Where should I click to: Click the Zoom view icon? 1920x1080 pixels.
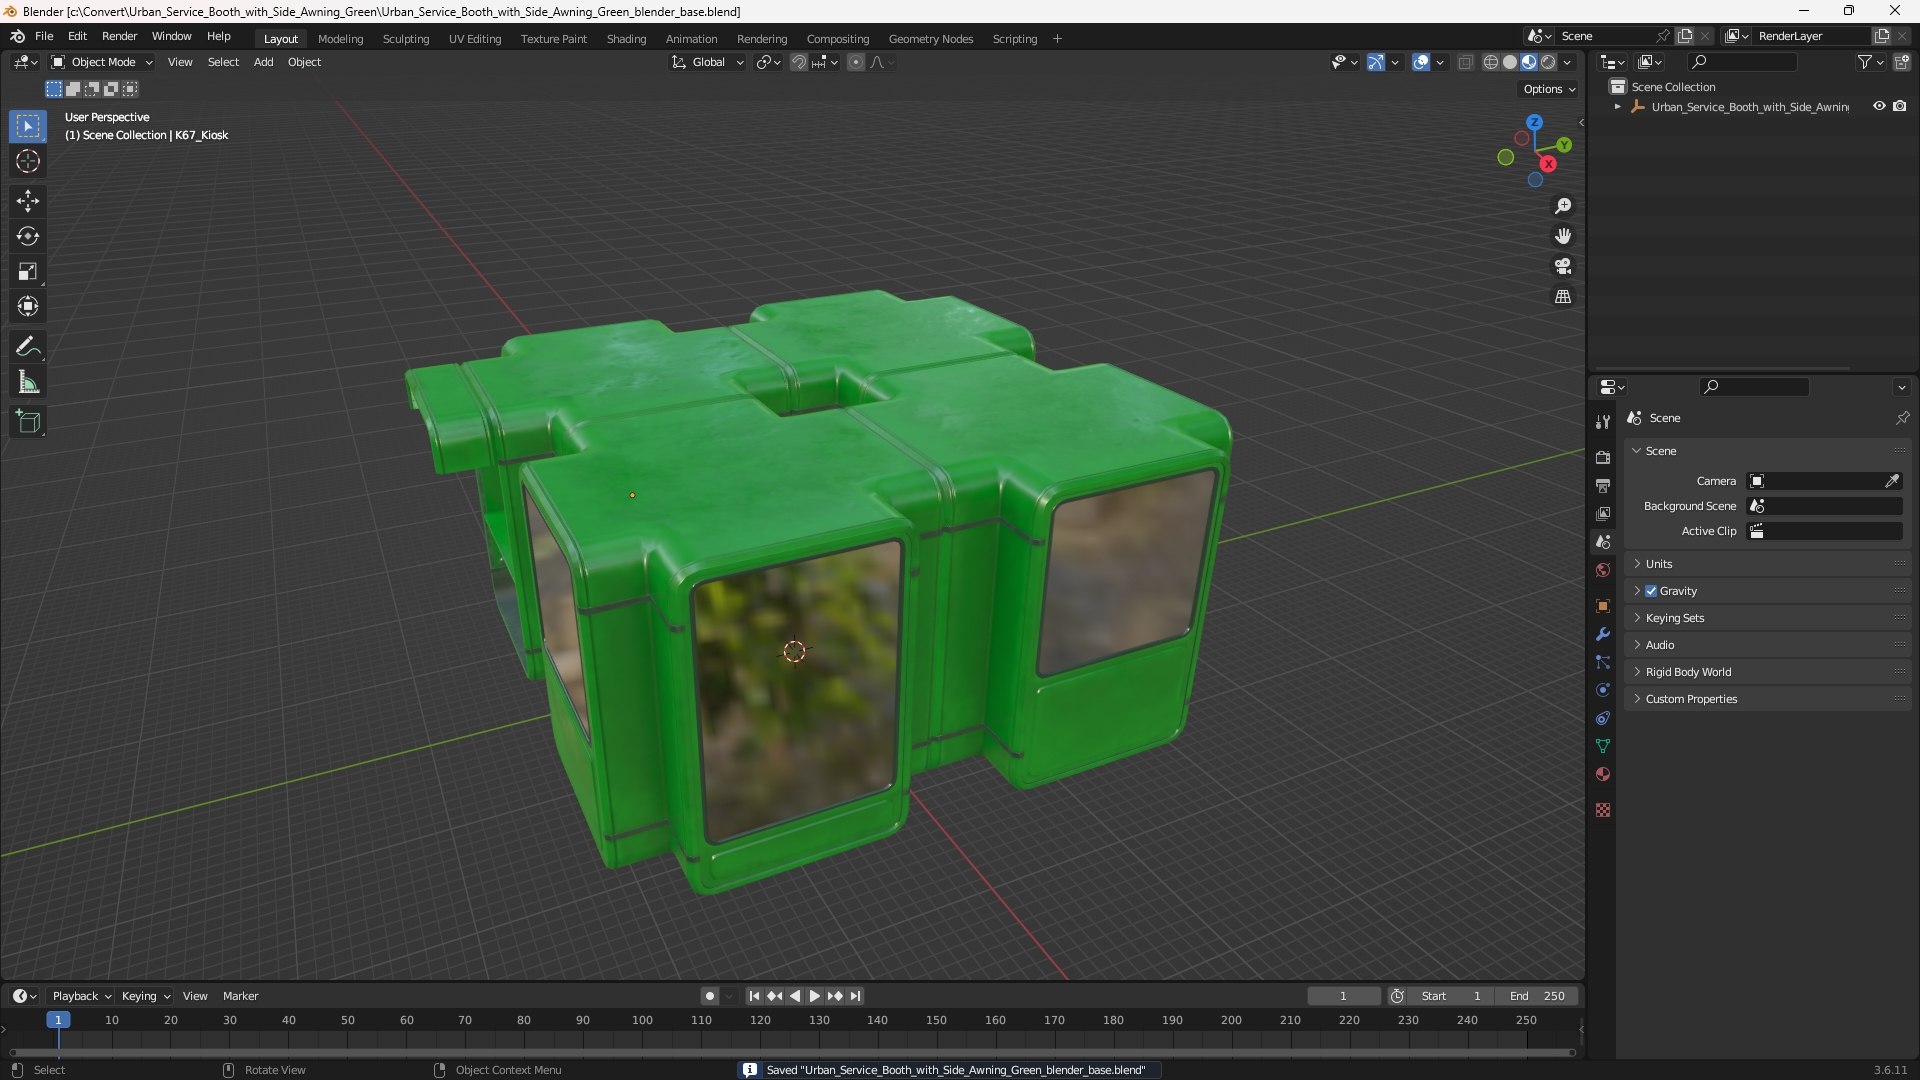[x=1563, y=206]
